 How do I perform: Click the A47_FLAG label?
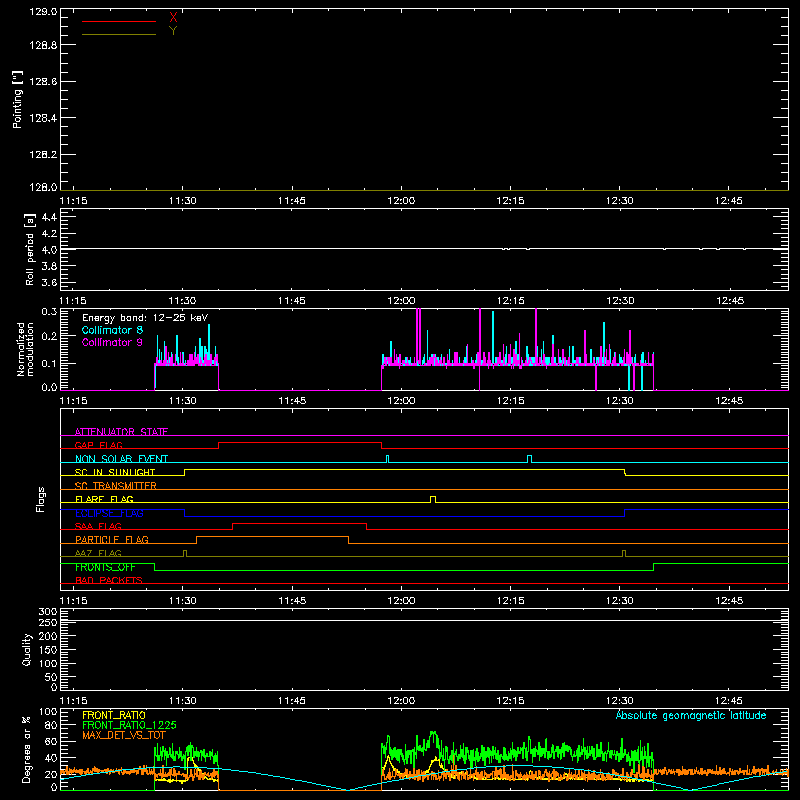tap(98, 553)
